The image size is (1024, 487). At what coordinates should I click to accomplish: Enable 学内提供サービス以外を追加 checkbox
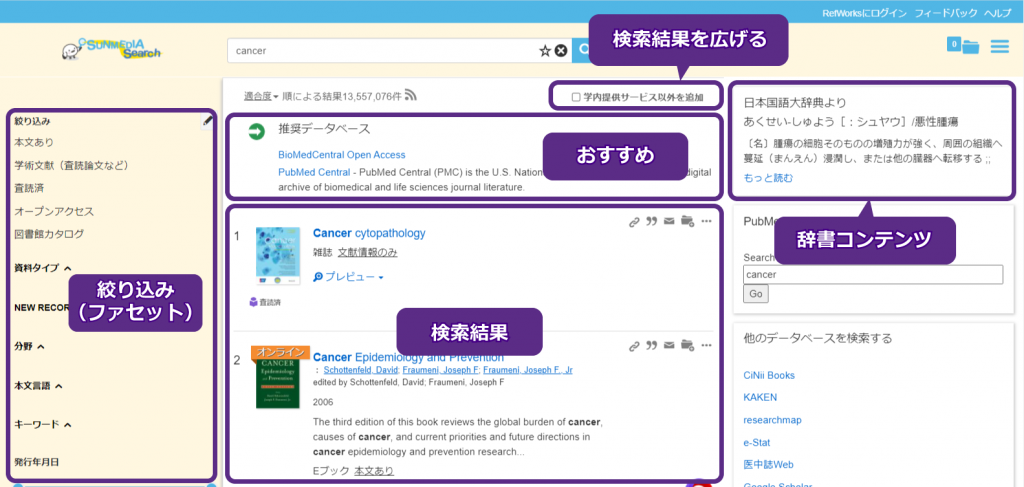(x=576, y=97)
